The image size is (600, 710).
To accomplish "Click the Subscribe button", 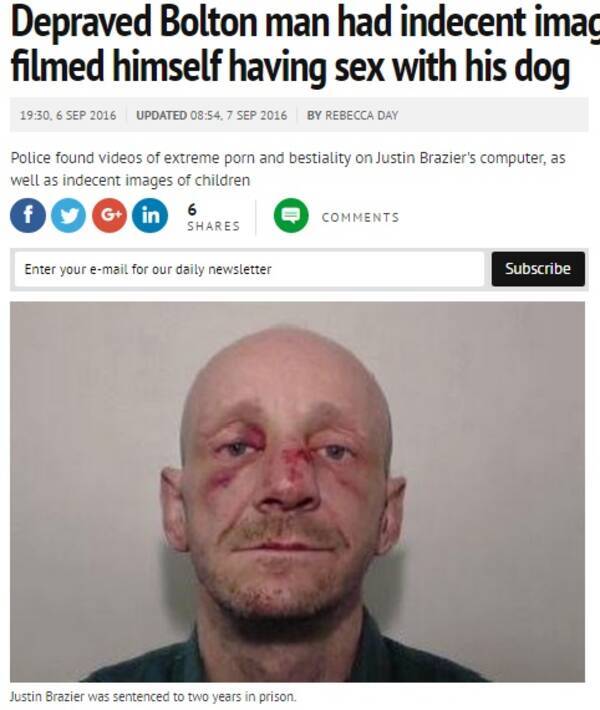I will (x=538, y=269).
